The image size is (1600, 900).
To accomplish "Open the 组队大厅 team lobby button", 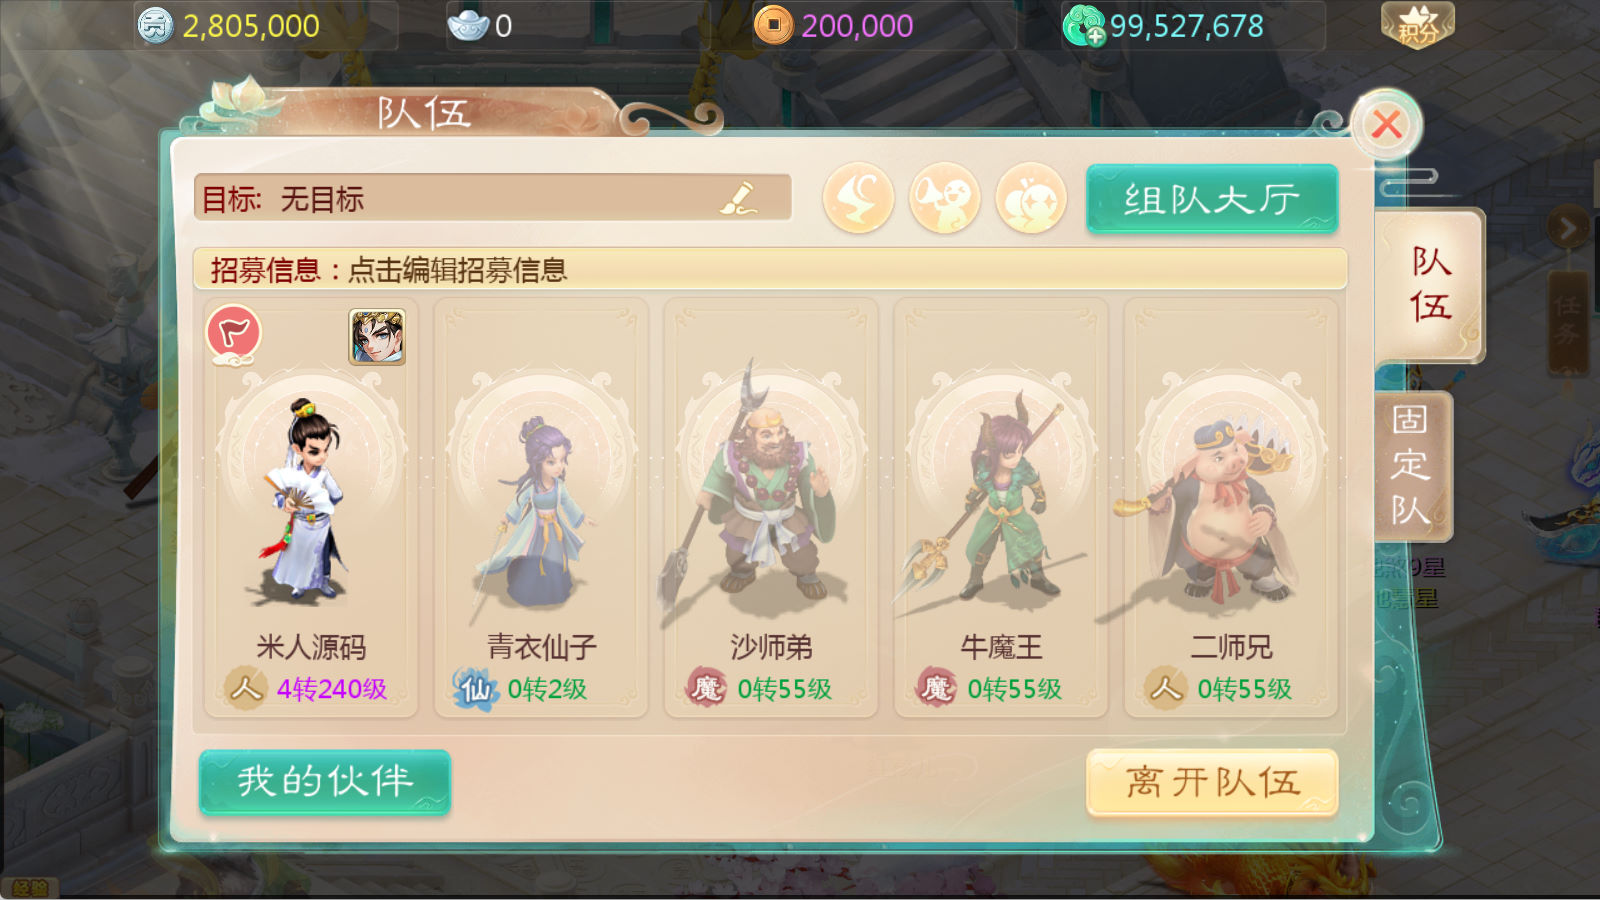I will (x=1212, y=199).
